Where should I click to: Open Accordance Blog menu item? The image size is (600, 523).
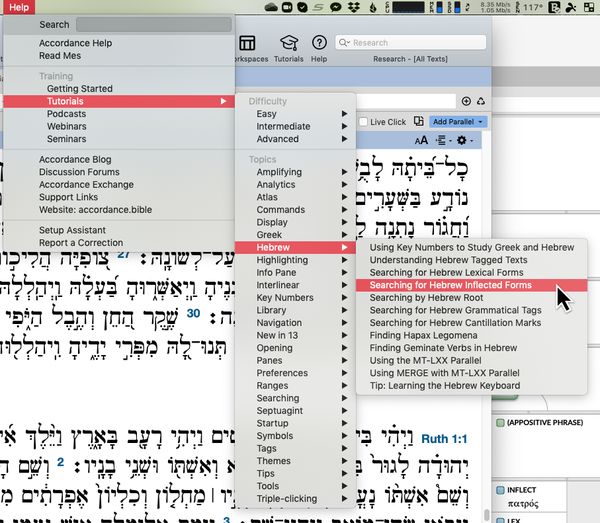[x=119, y=159]
